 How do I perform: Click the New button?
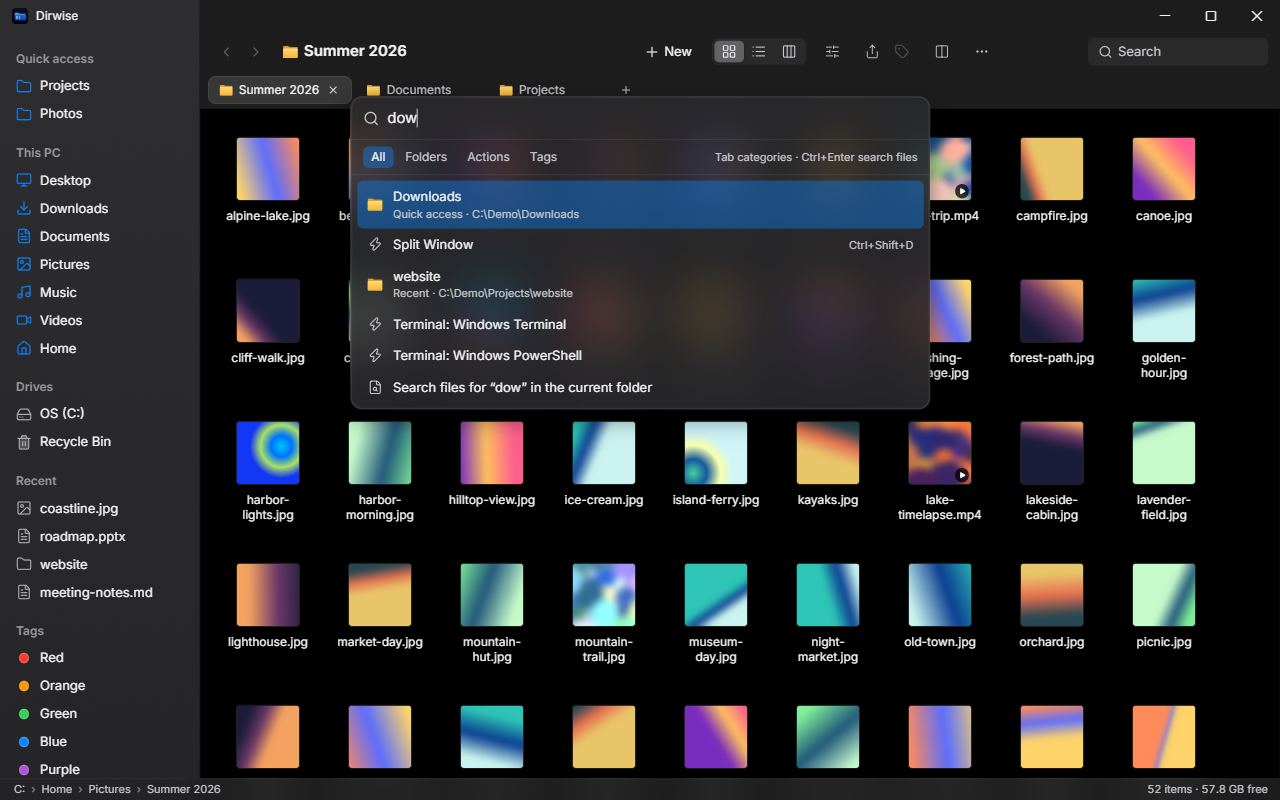(668, 52)
